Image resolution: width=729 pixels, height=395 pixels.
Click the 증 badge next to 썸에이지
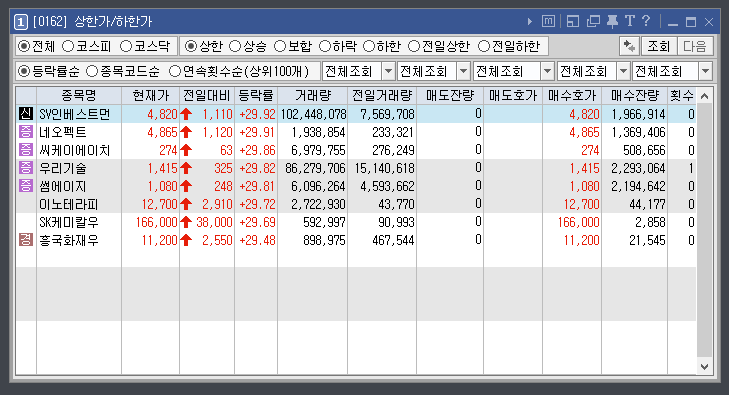pos(26,186)
